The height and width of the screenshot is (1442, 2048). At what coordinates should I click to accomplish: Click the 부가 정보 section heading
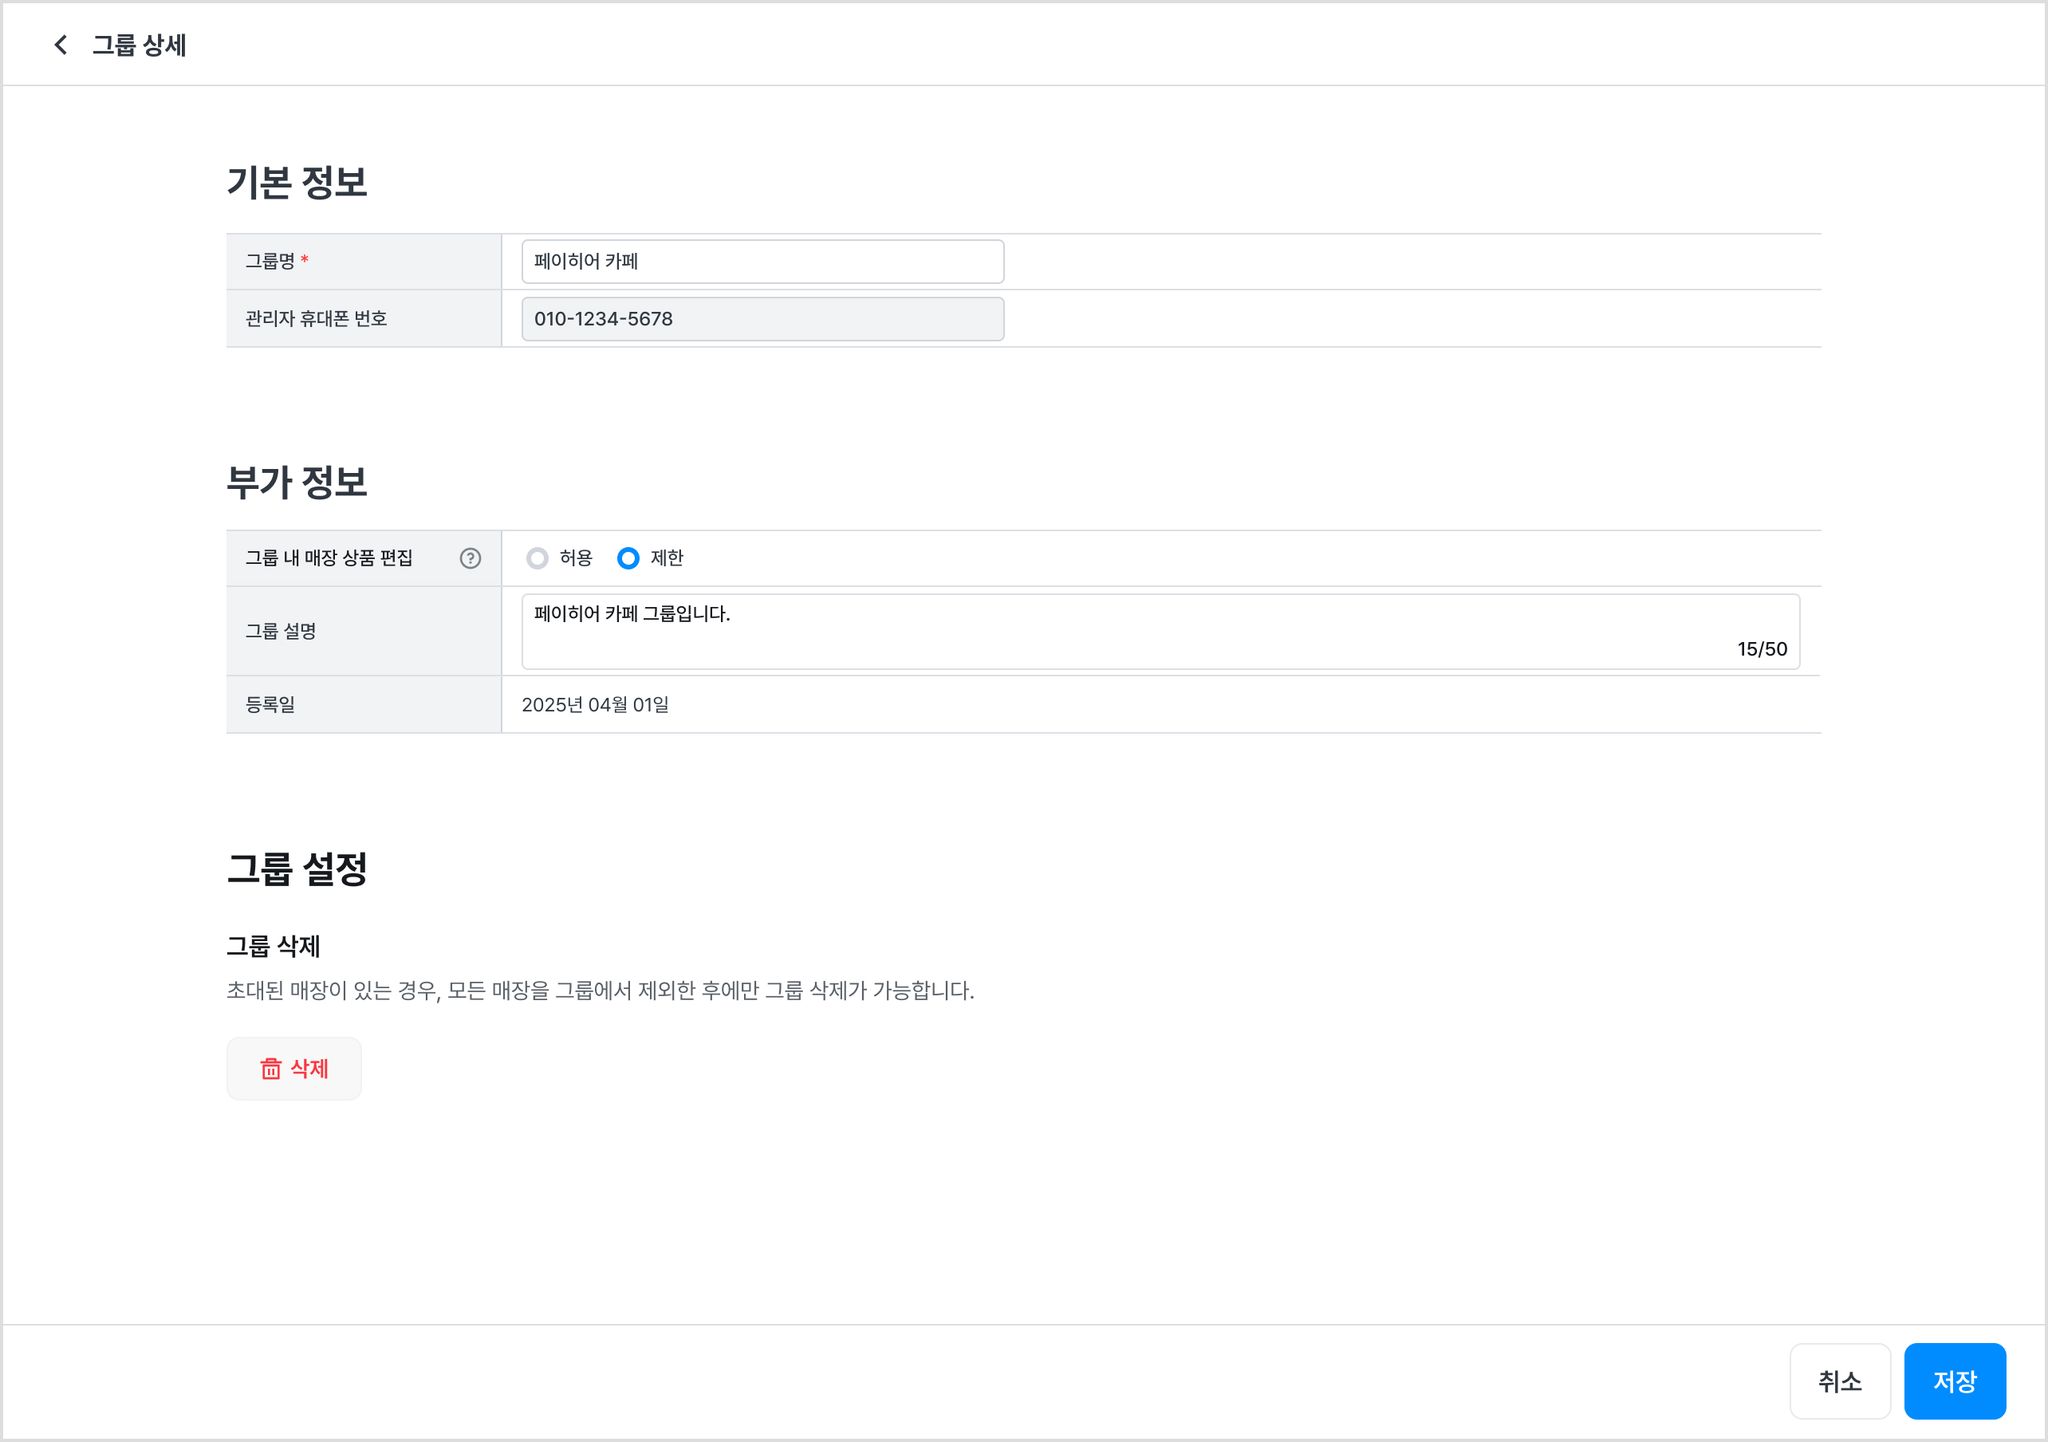coord(297,482)
